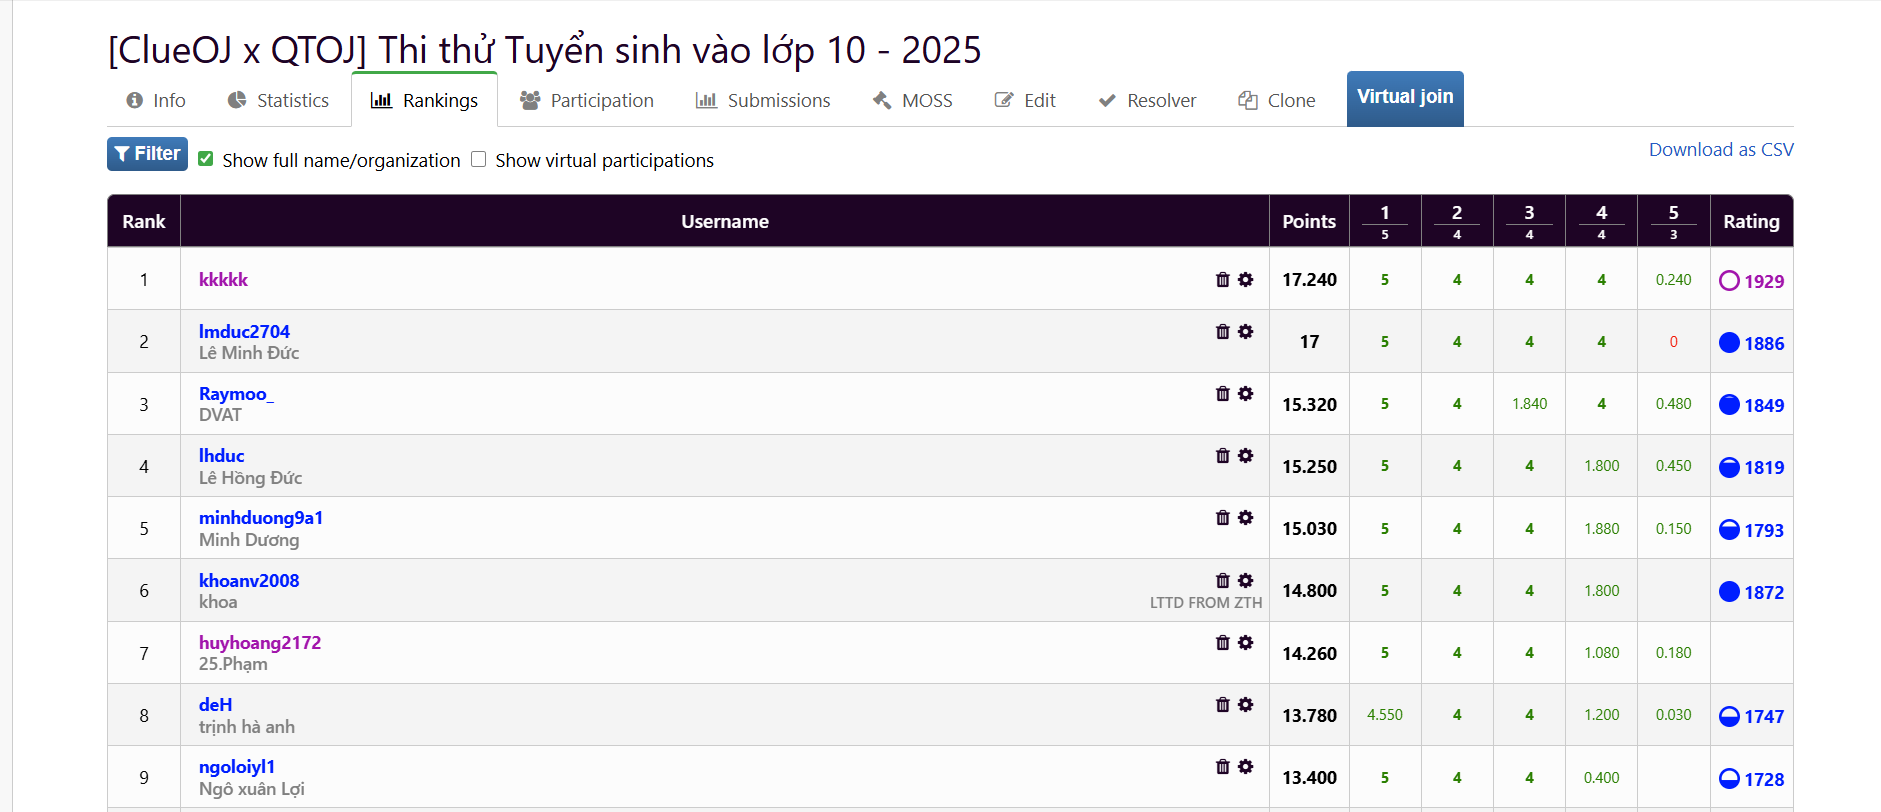
Task: Click rating circle icon next to 1747
Action: click(x=1729, y=716)
